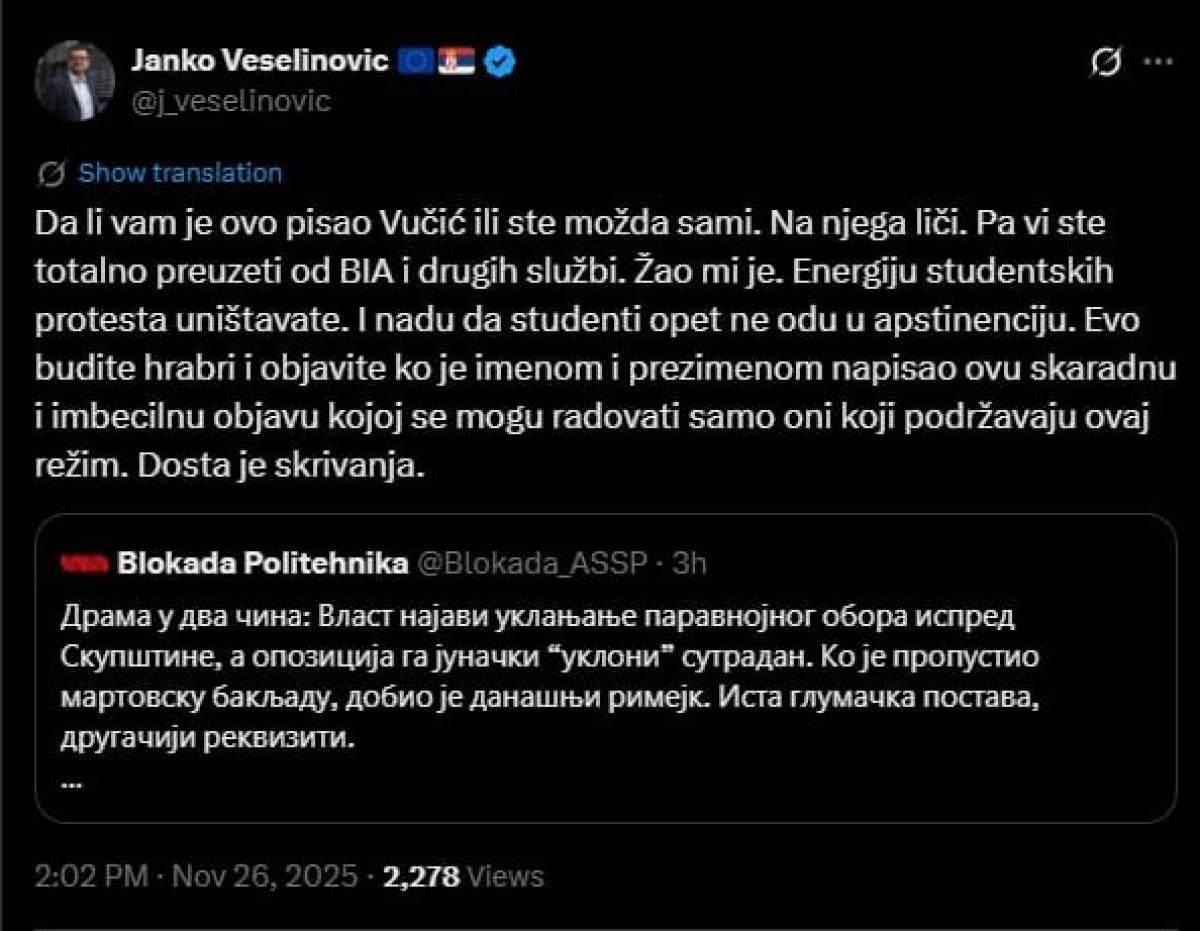This screenshot has height=931, width=1200.
Task: Open the Janko Veselinovic display name
Action: click(260, 62)
